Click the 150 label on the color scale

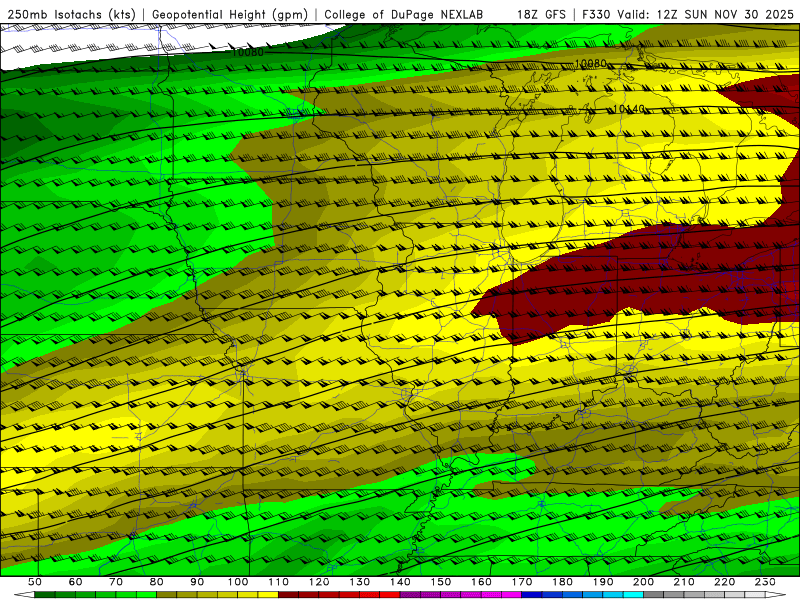coord(441,582)
